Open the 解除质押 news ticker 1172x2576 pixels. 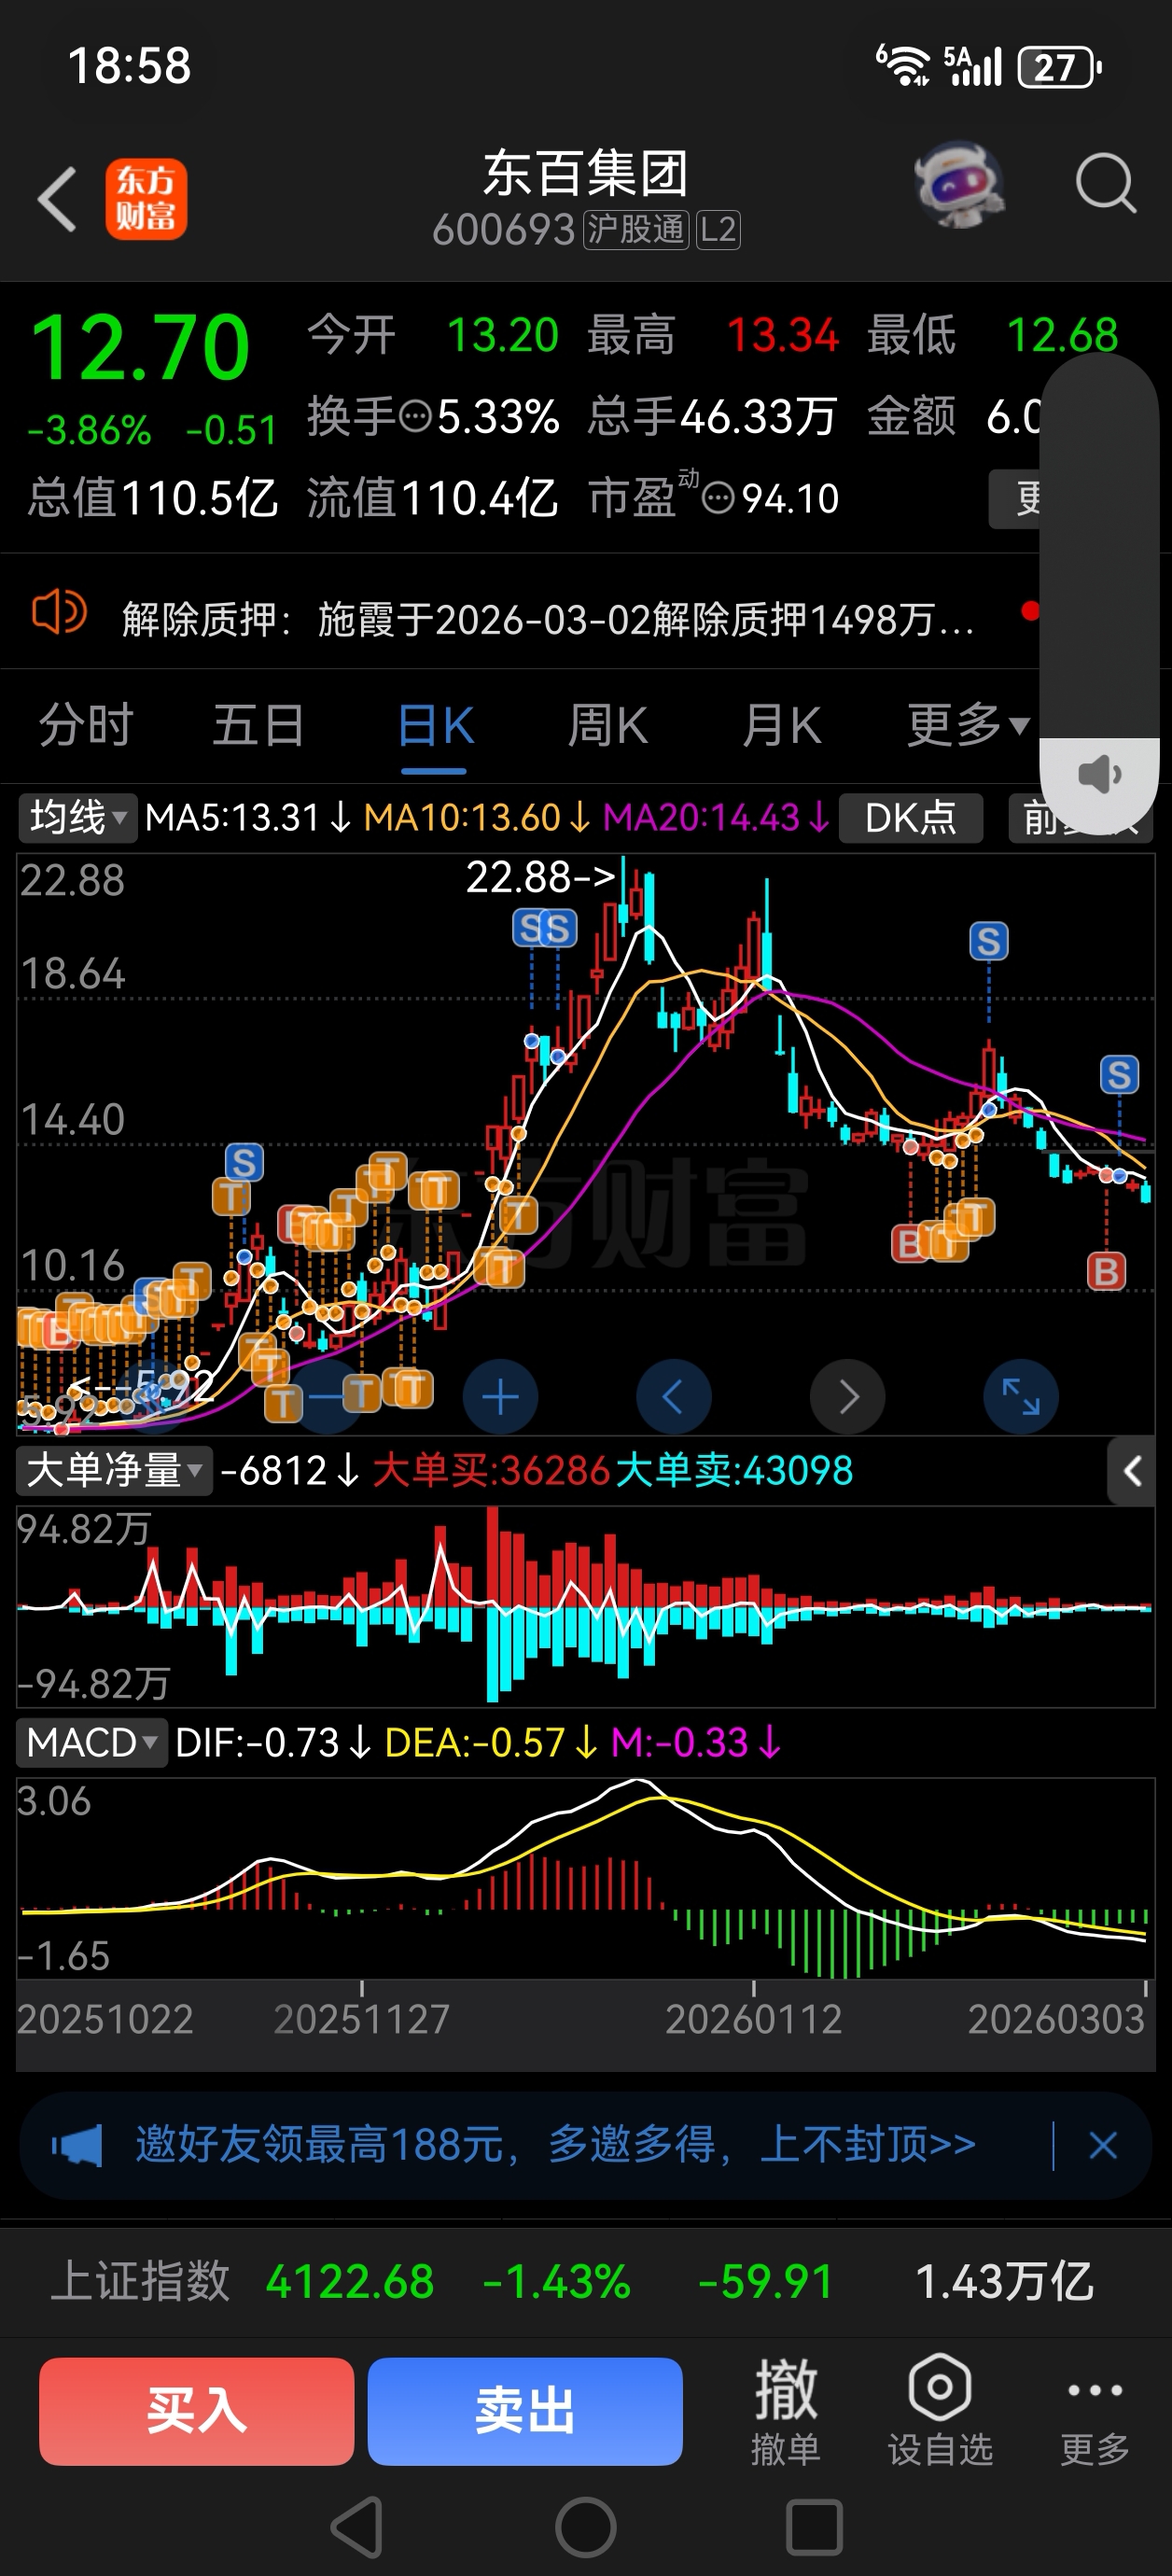pos(548,619)
